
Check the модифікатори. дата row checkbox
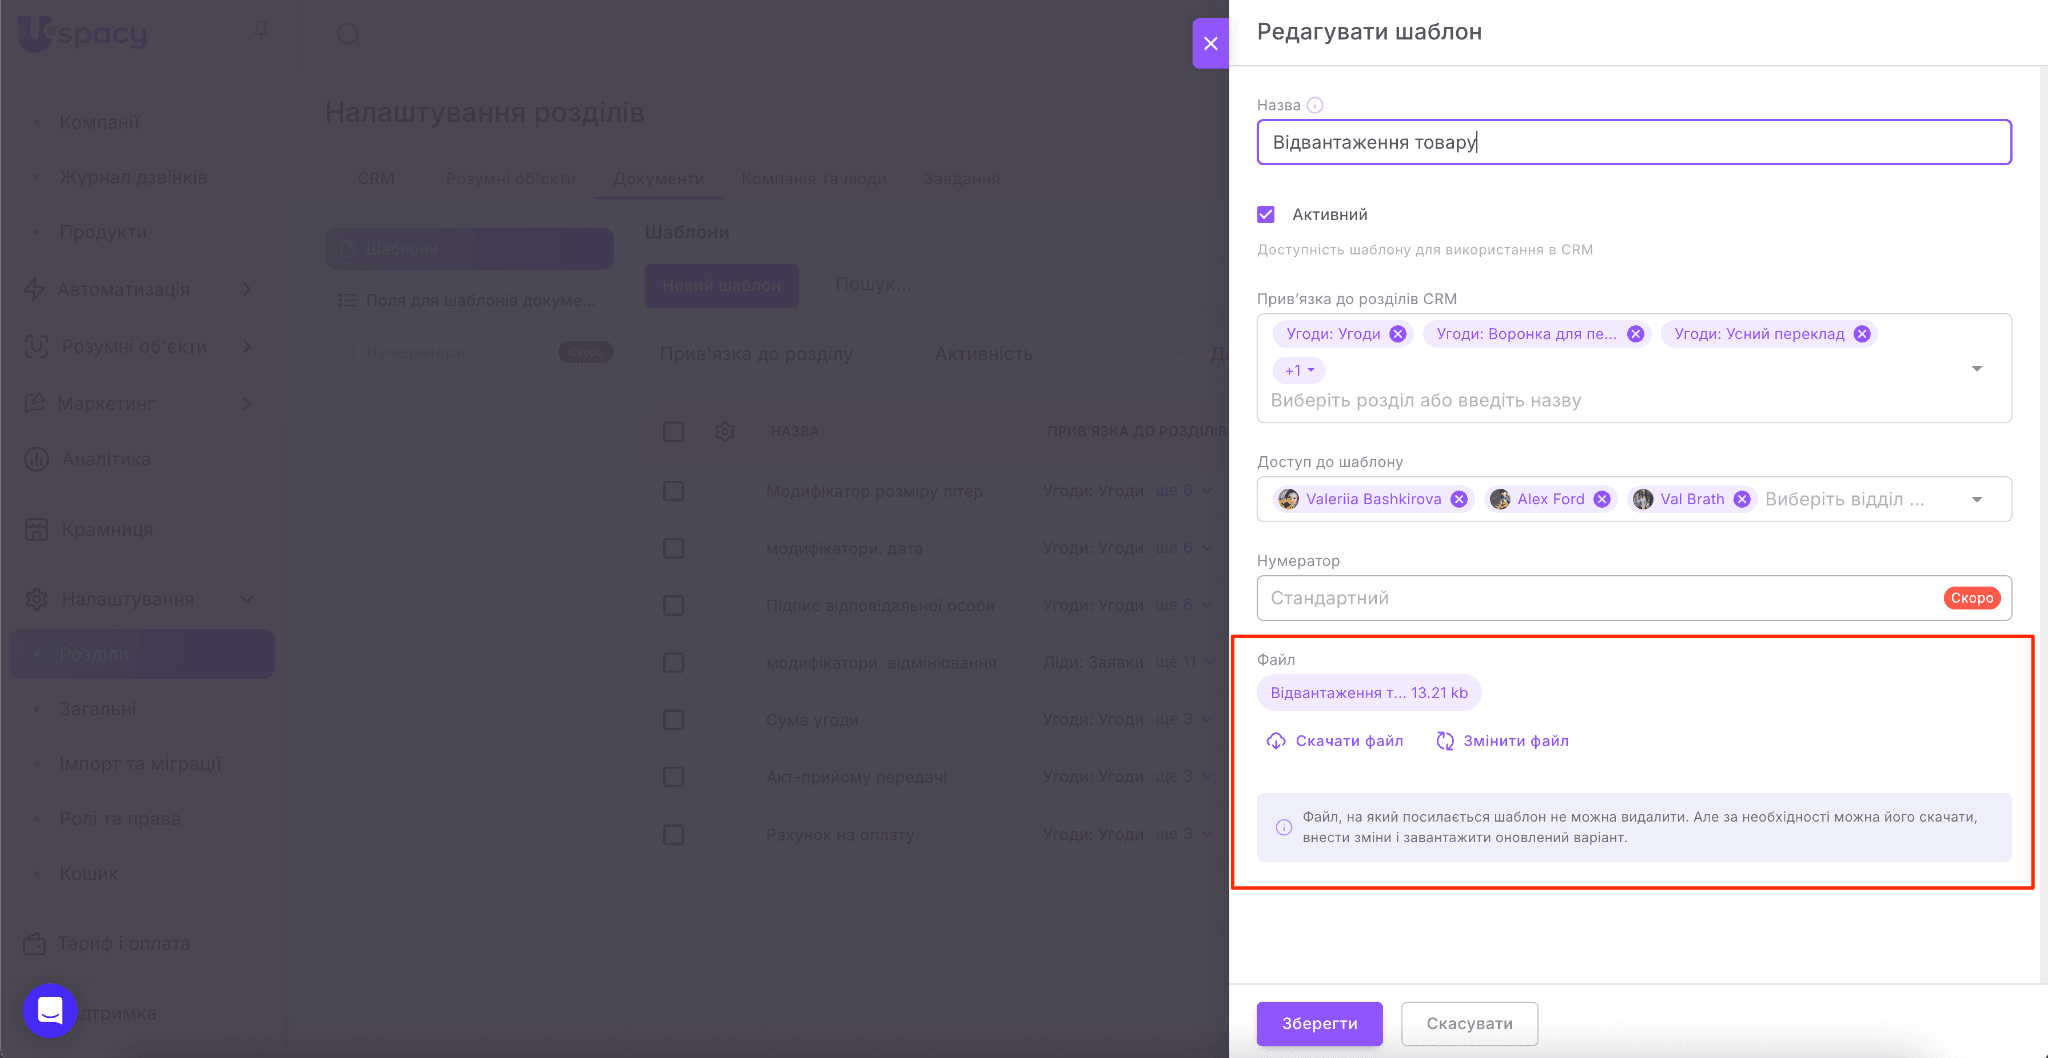pyautogui.click(x=673, y=548)
